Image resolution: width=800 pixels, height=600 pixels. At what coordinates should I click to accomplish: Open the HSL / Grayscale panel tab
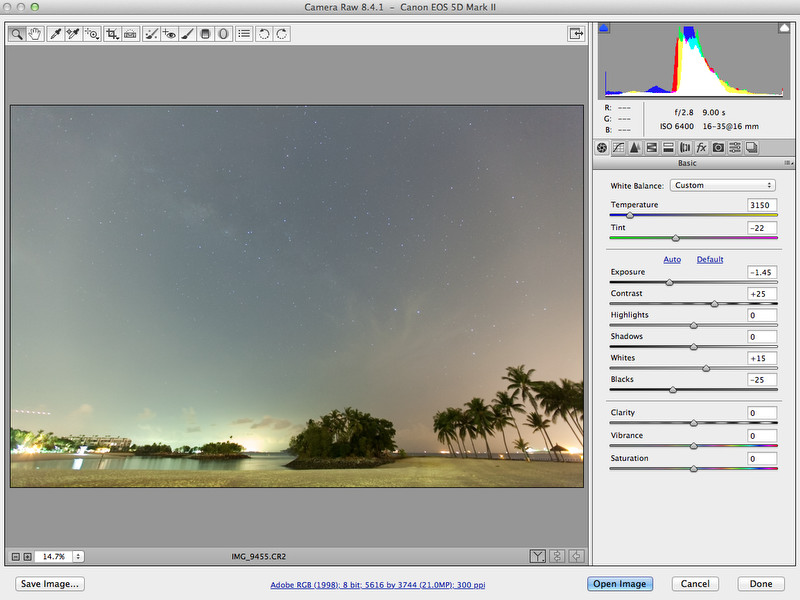point(652,147)
